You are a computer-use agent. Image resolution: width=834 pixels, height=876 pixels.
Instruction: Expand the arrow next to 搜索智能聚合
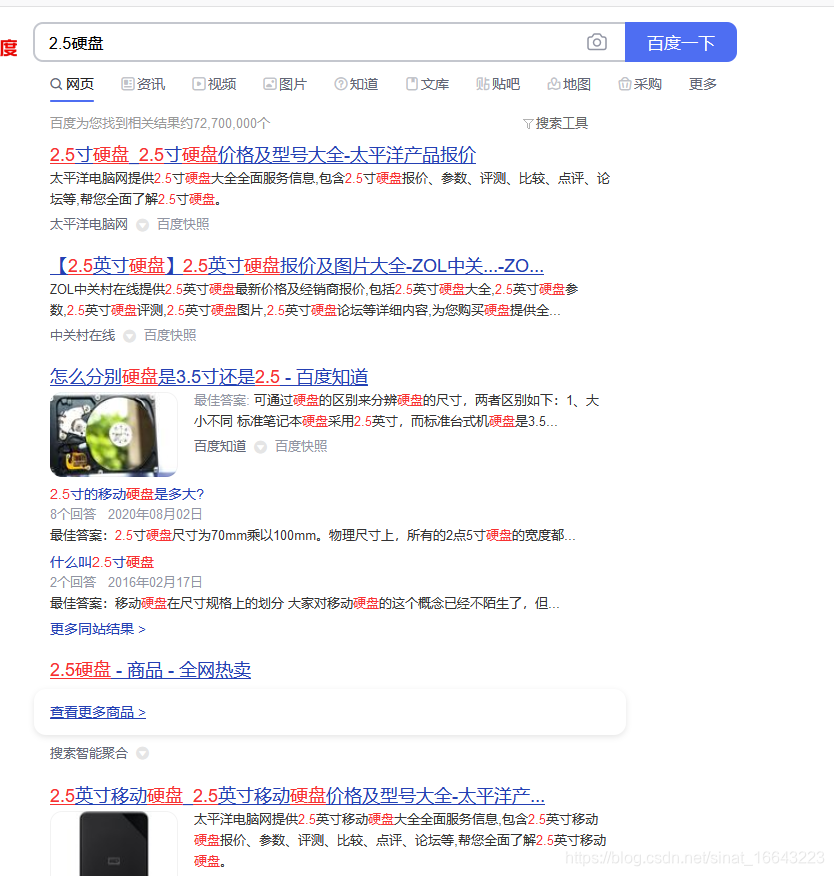pos(142,754)
